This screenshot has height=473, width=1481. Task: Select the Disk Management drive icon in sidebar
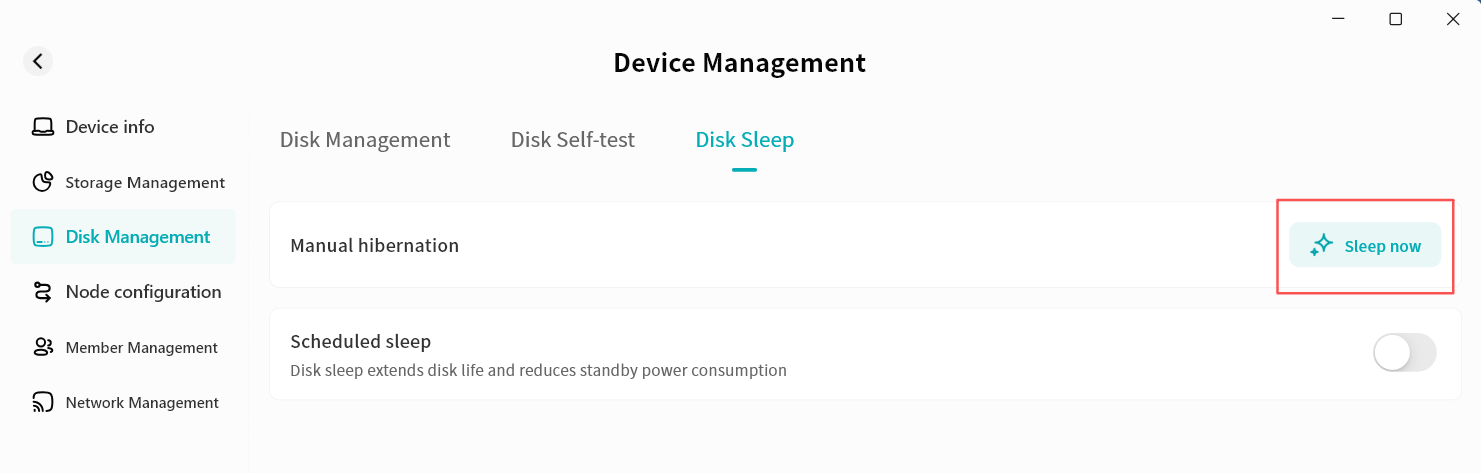[x=43, y=237]
